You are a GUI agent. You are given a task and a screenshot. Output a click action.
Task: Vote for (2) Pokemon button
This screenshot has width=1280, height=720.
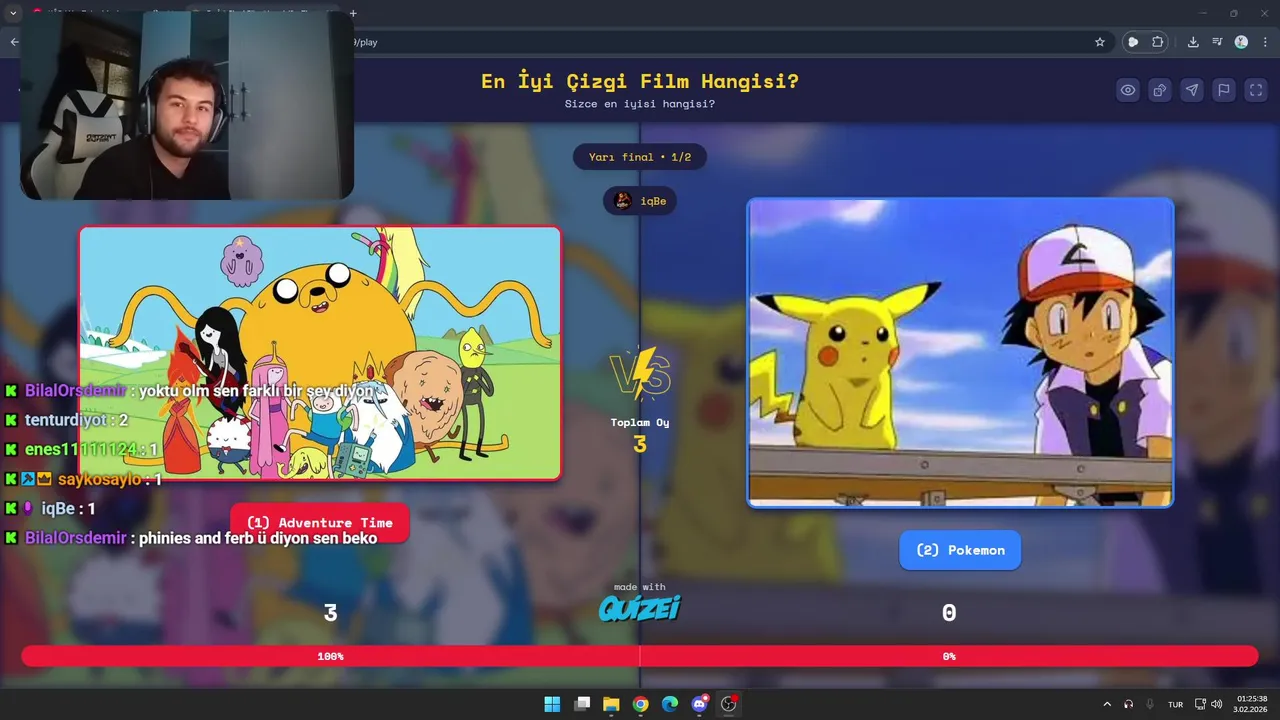coord(960,550)
